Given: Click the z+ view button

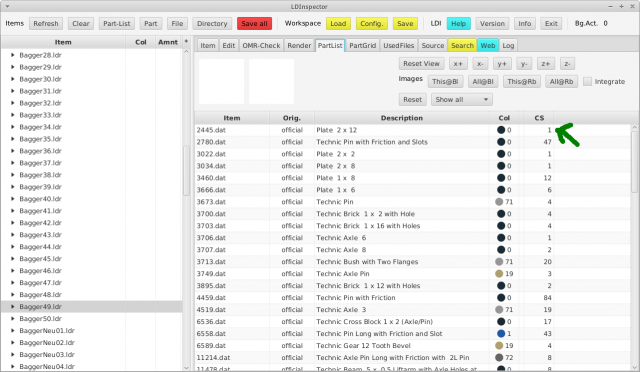Looking at the screenshot, I should pyautogui.click(x=546, y=64).
